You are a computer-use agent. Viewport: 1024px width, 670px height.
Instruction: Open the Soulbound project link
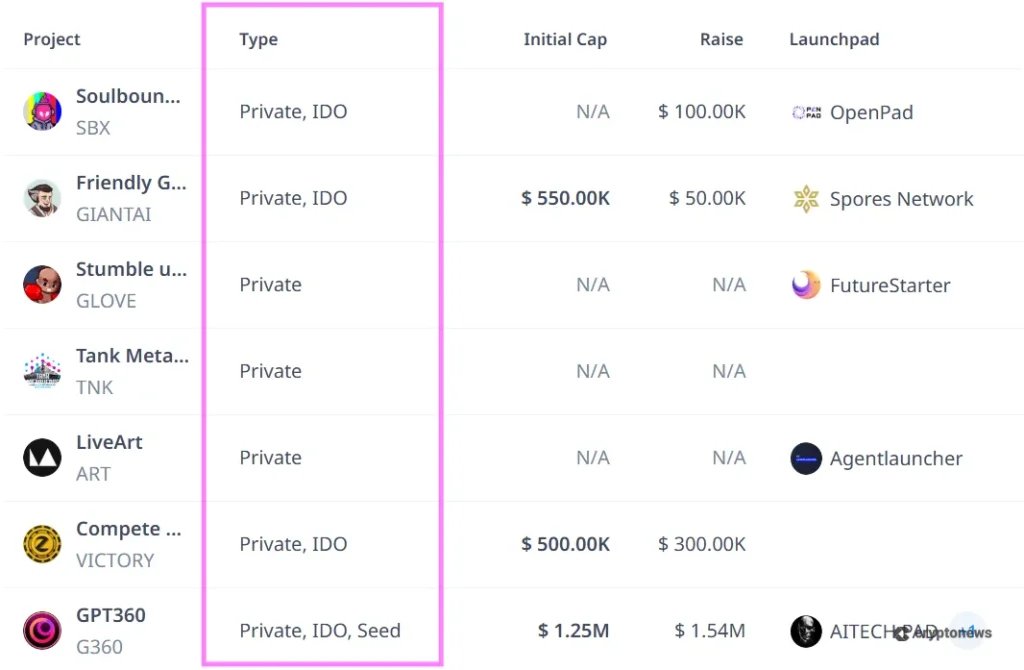tap(128, 96)
